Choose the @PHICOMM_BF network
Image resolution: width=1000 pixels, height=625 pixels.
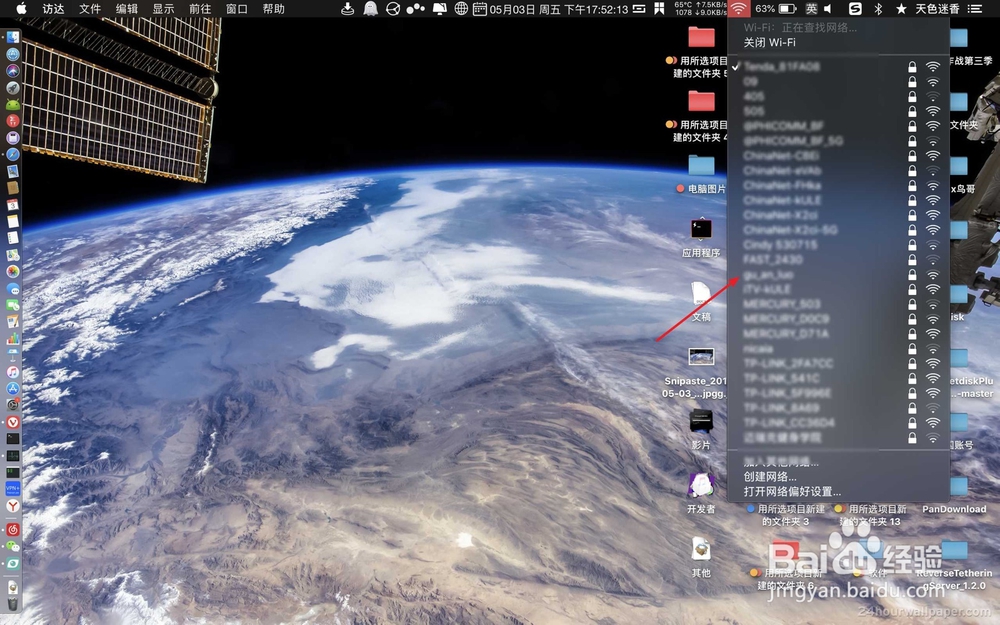838,126
